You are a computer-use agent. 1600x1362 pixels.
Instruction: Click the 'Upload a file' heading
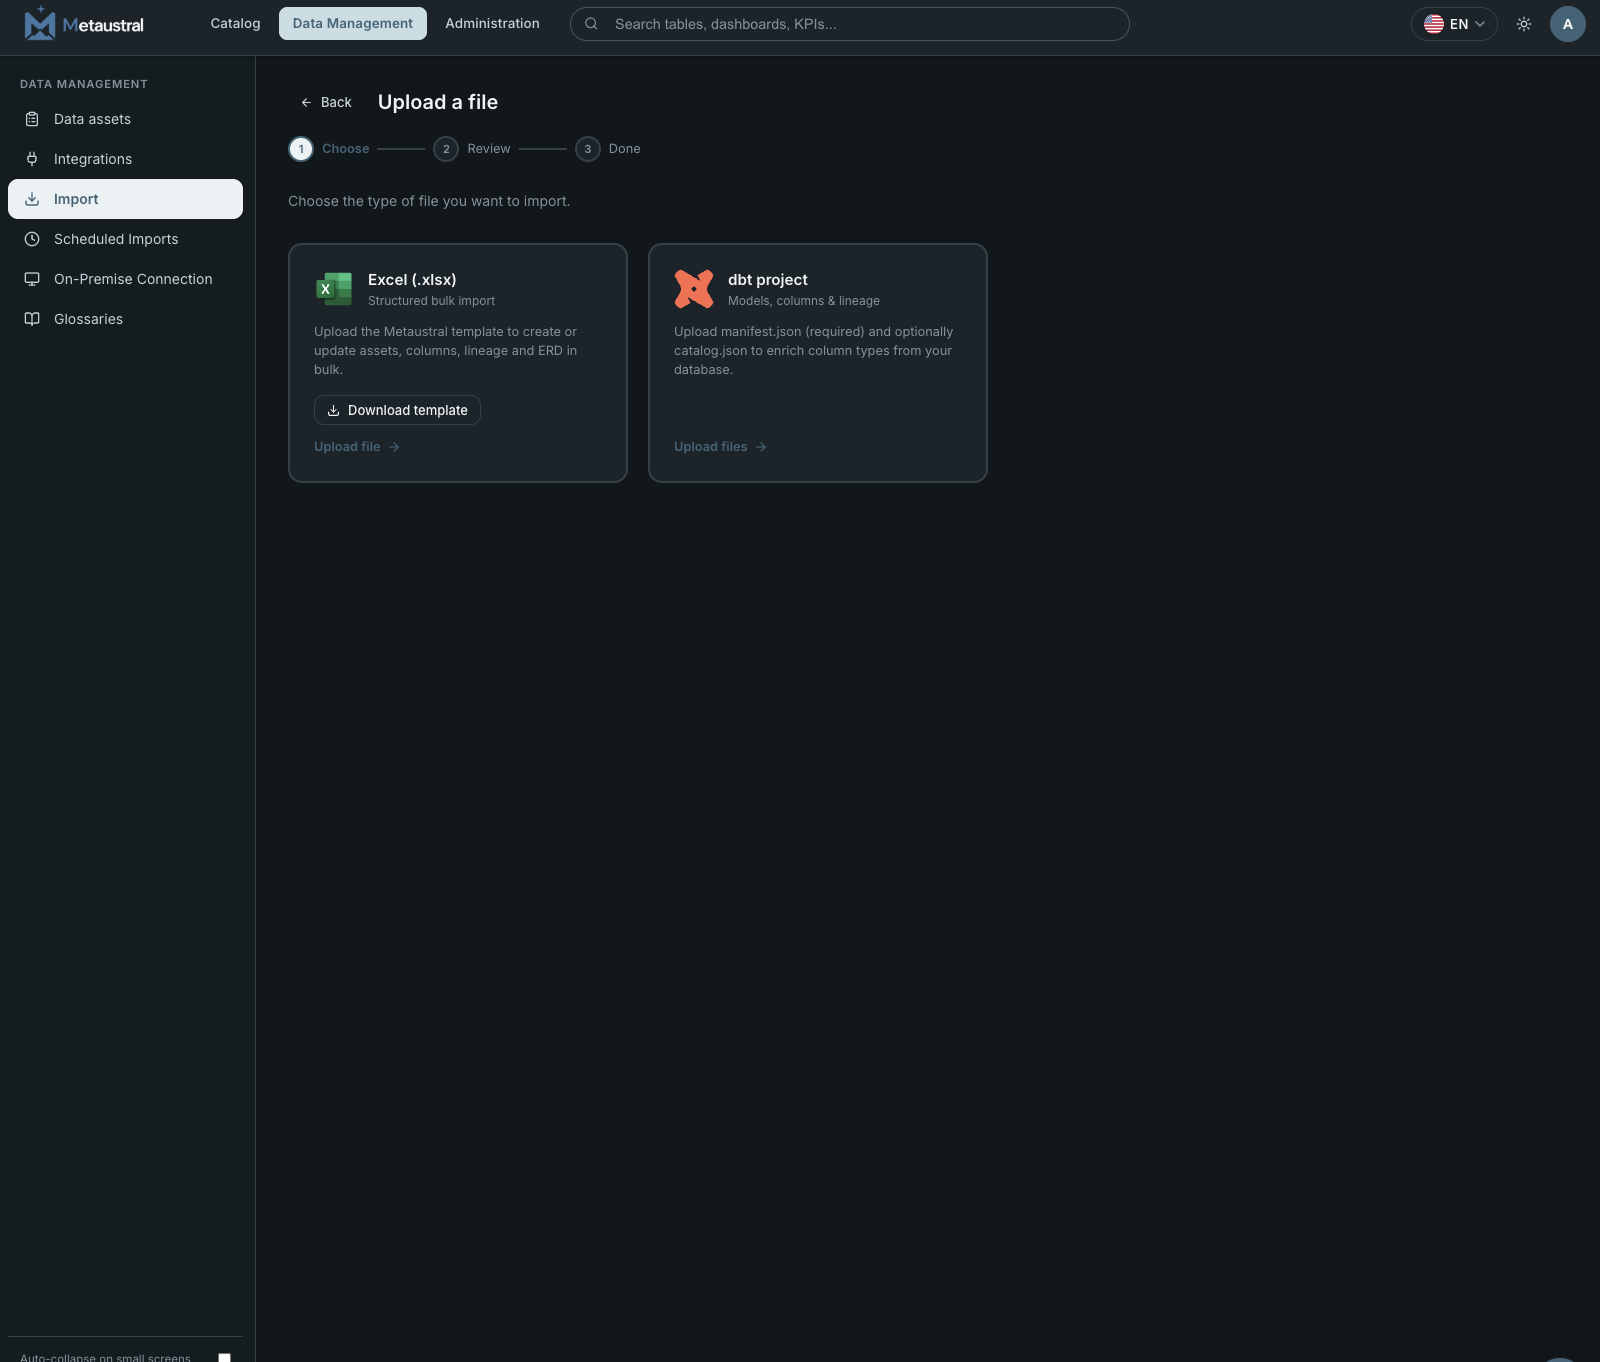pos(438,102)
